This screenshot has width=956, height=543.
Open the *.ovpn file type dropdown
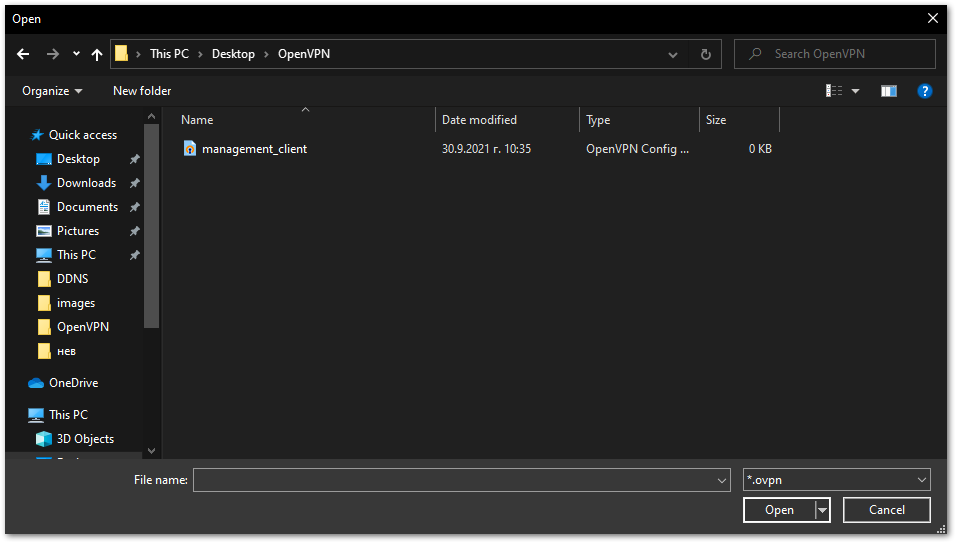click(x=836, y=480)
